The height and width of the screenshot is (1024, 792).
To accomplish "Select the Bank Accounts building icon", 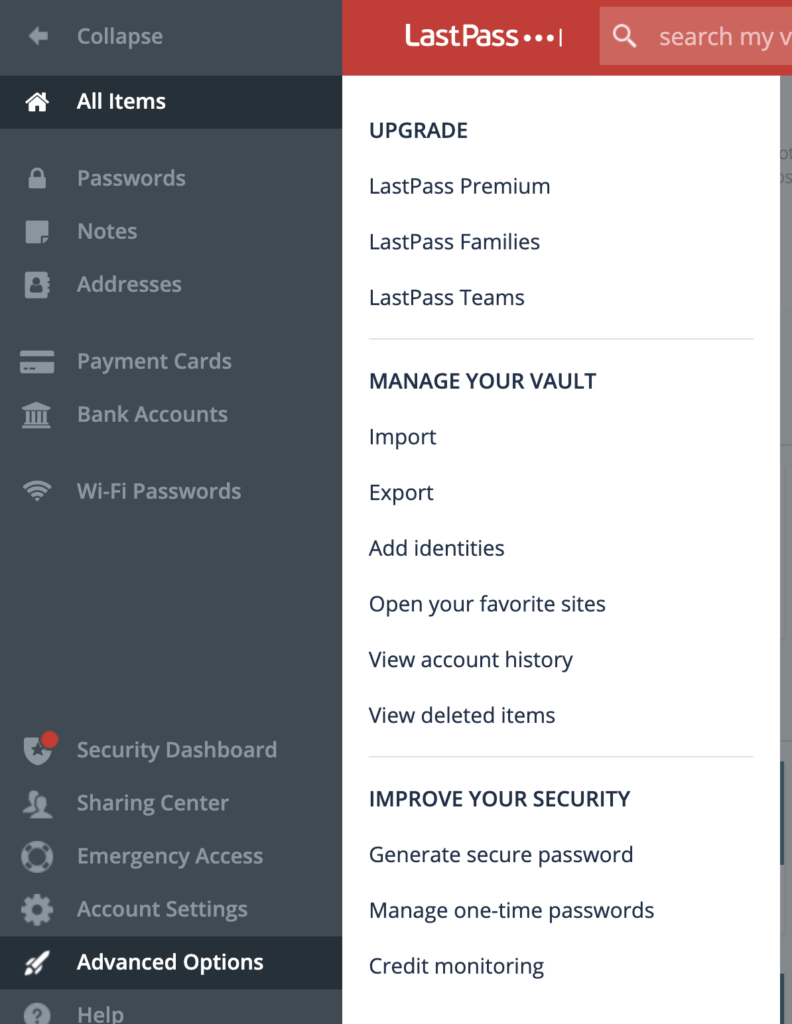I will click(x=37, y=415).
